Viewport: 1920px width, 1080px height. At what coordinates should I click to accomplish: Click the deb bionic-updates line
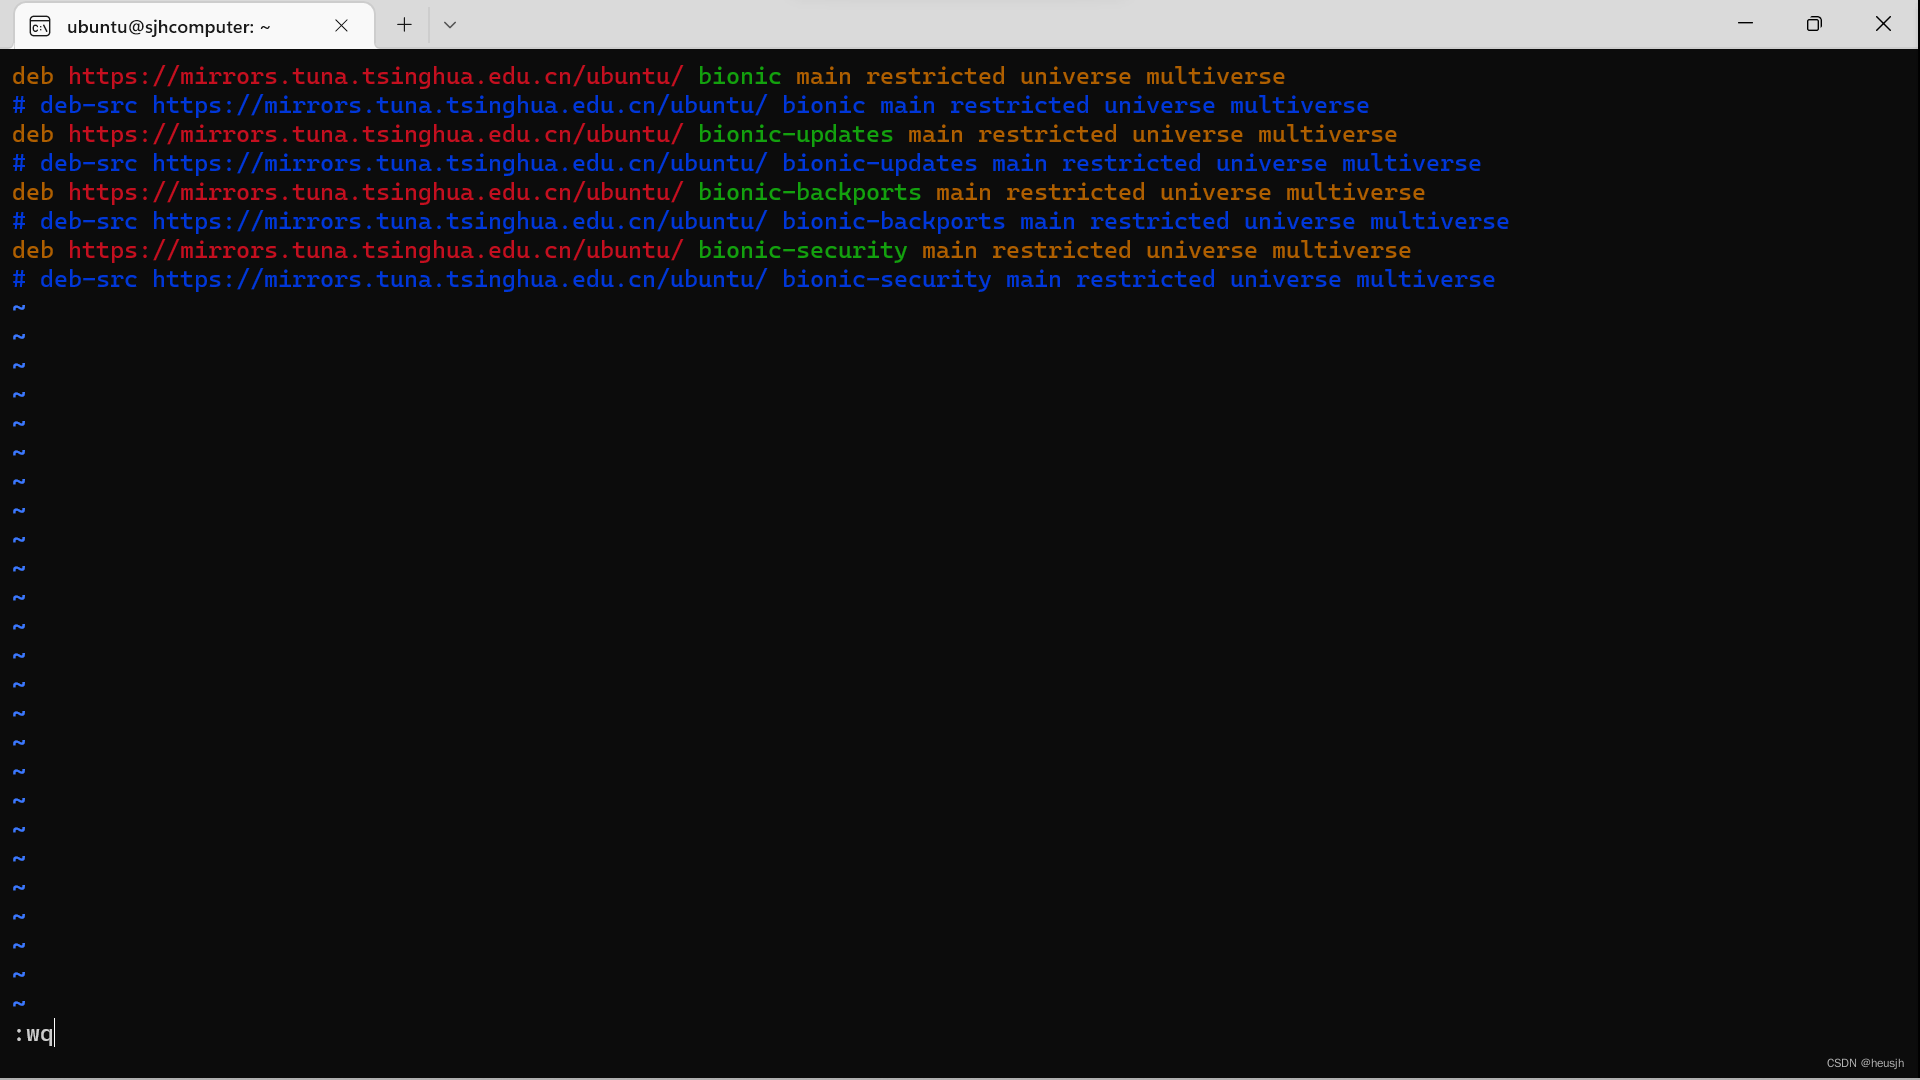704,134
